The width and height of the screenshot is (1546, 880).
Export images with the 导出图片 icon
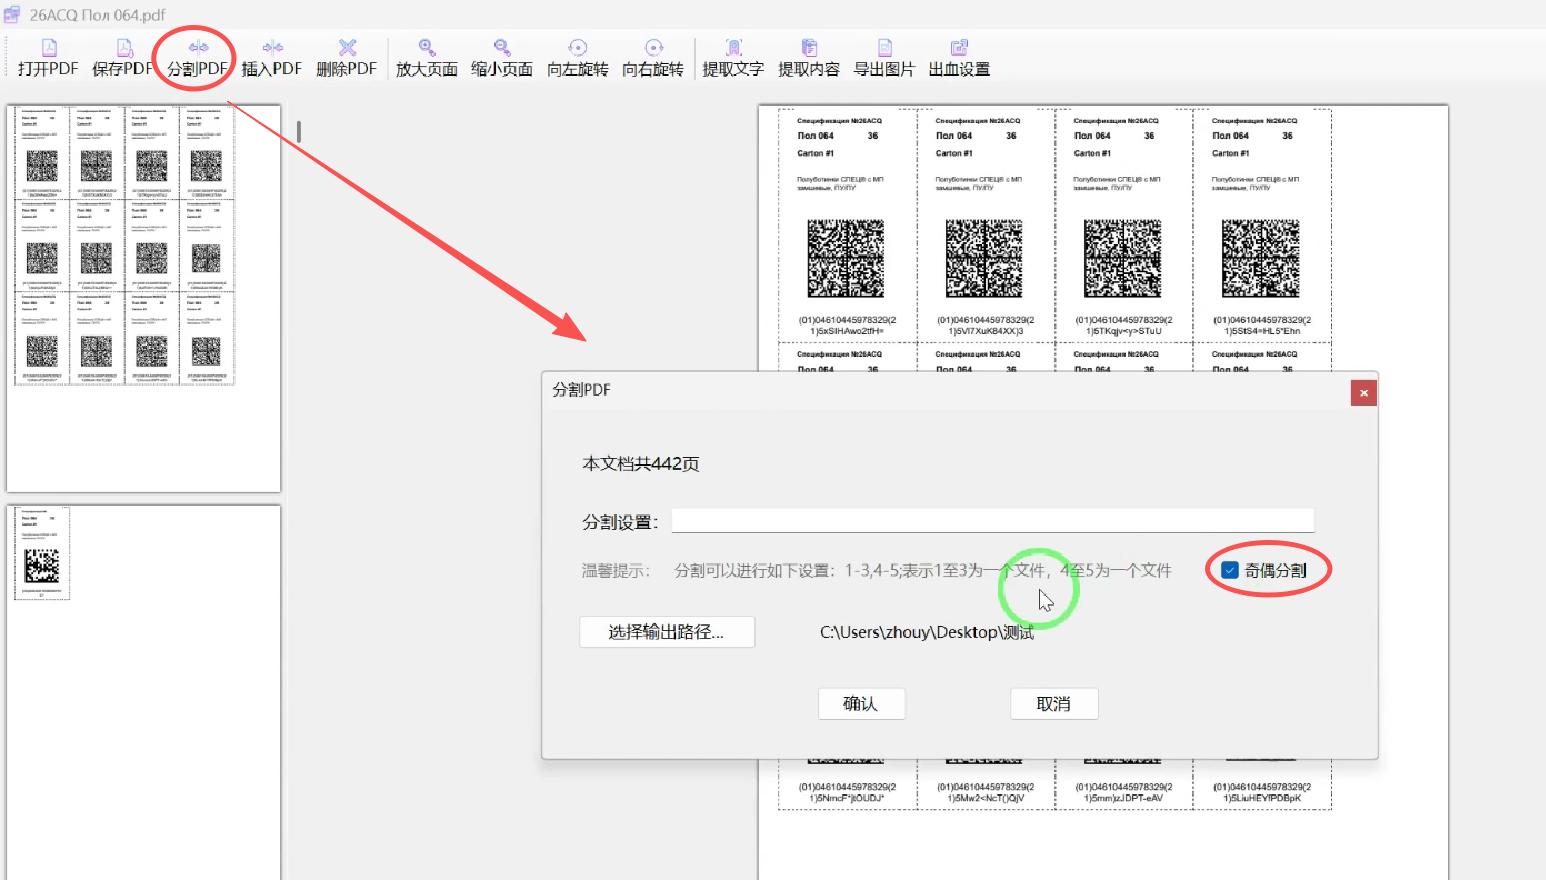pos(883,57)
